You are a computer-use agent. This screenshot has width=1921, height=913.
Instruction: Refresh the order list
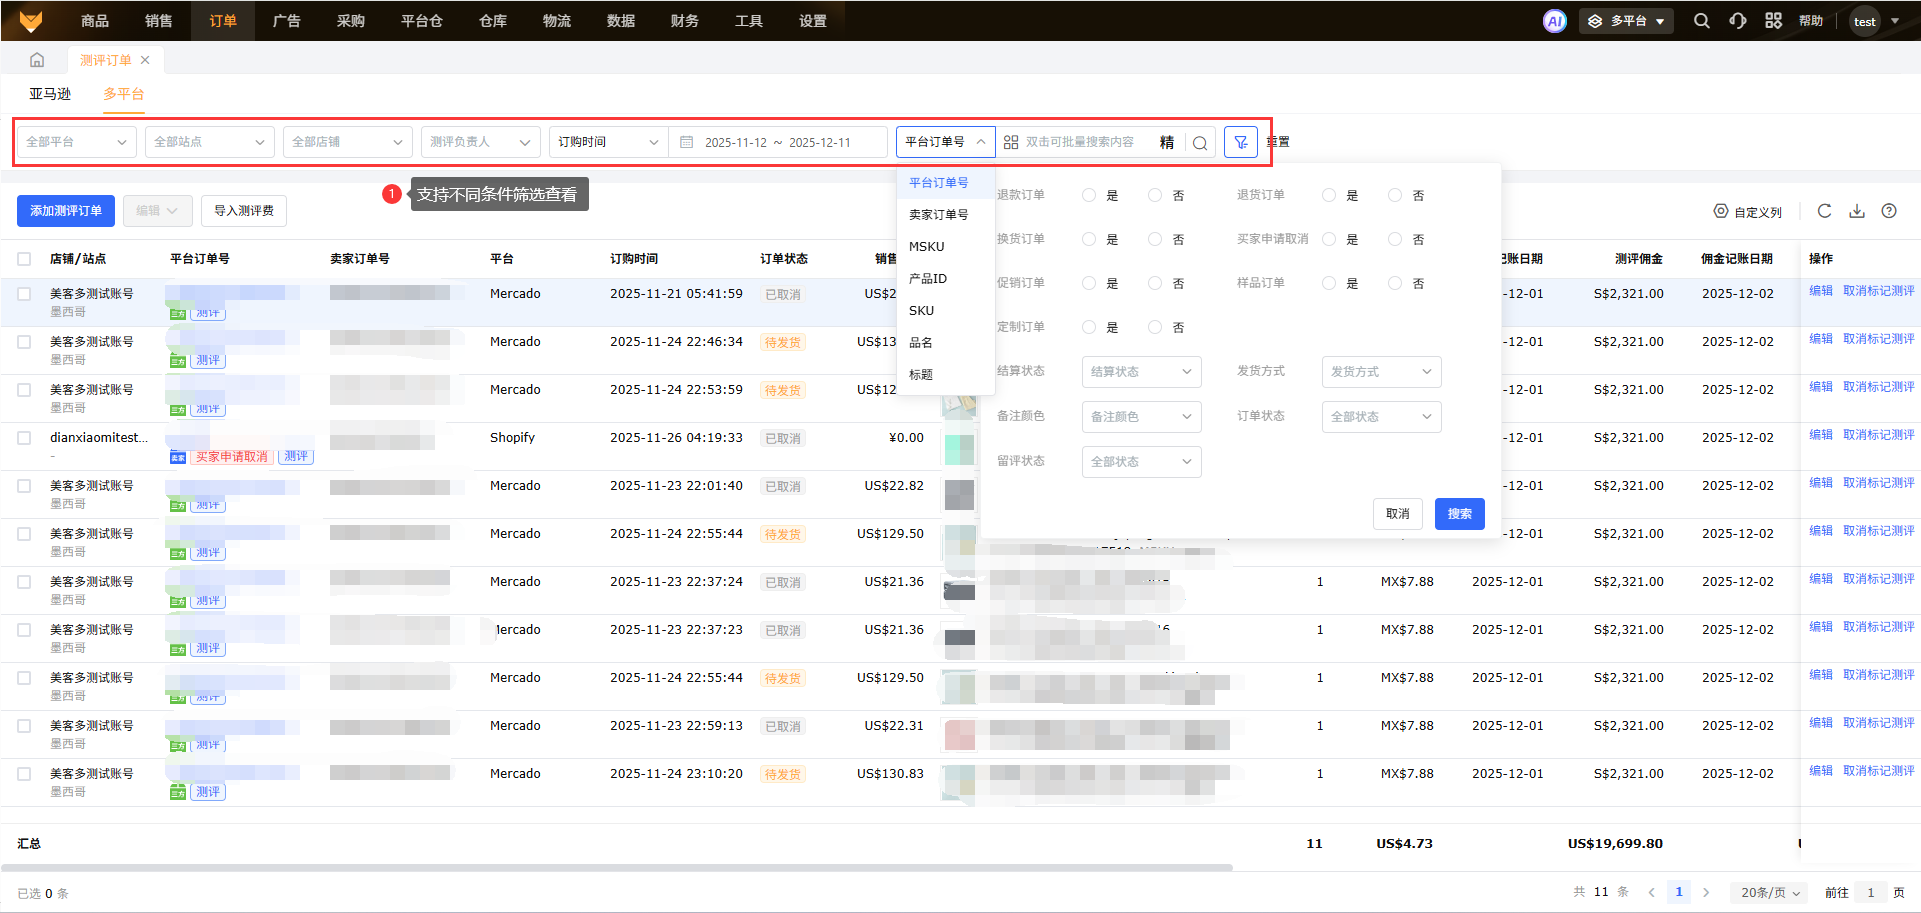[x=1824, y=211]
